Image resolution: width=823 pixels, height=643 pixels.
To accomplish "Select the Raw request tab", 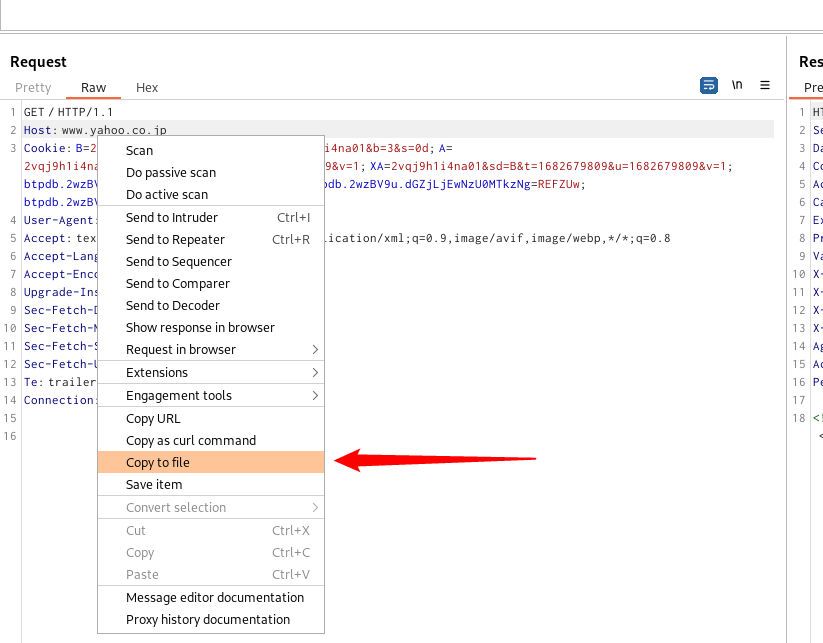I will point(94,88).
